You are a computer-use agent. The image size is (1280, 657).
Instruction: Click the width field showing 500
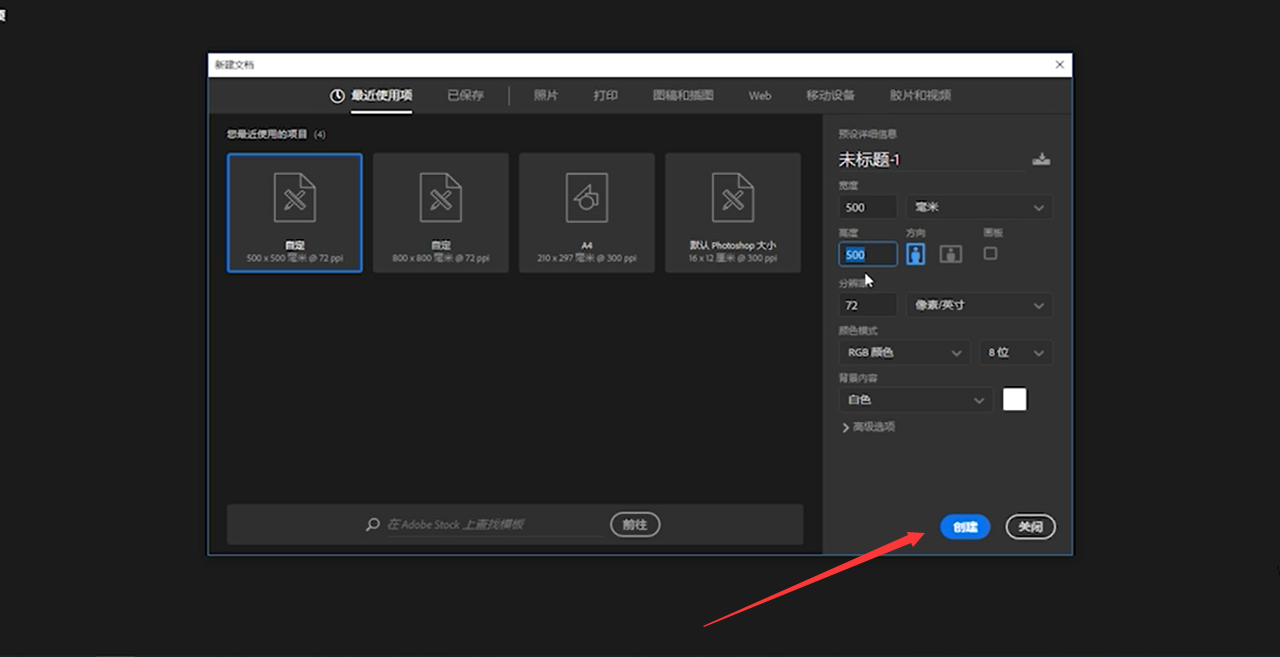[x=868, y=207]
